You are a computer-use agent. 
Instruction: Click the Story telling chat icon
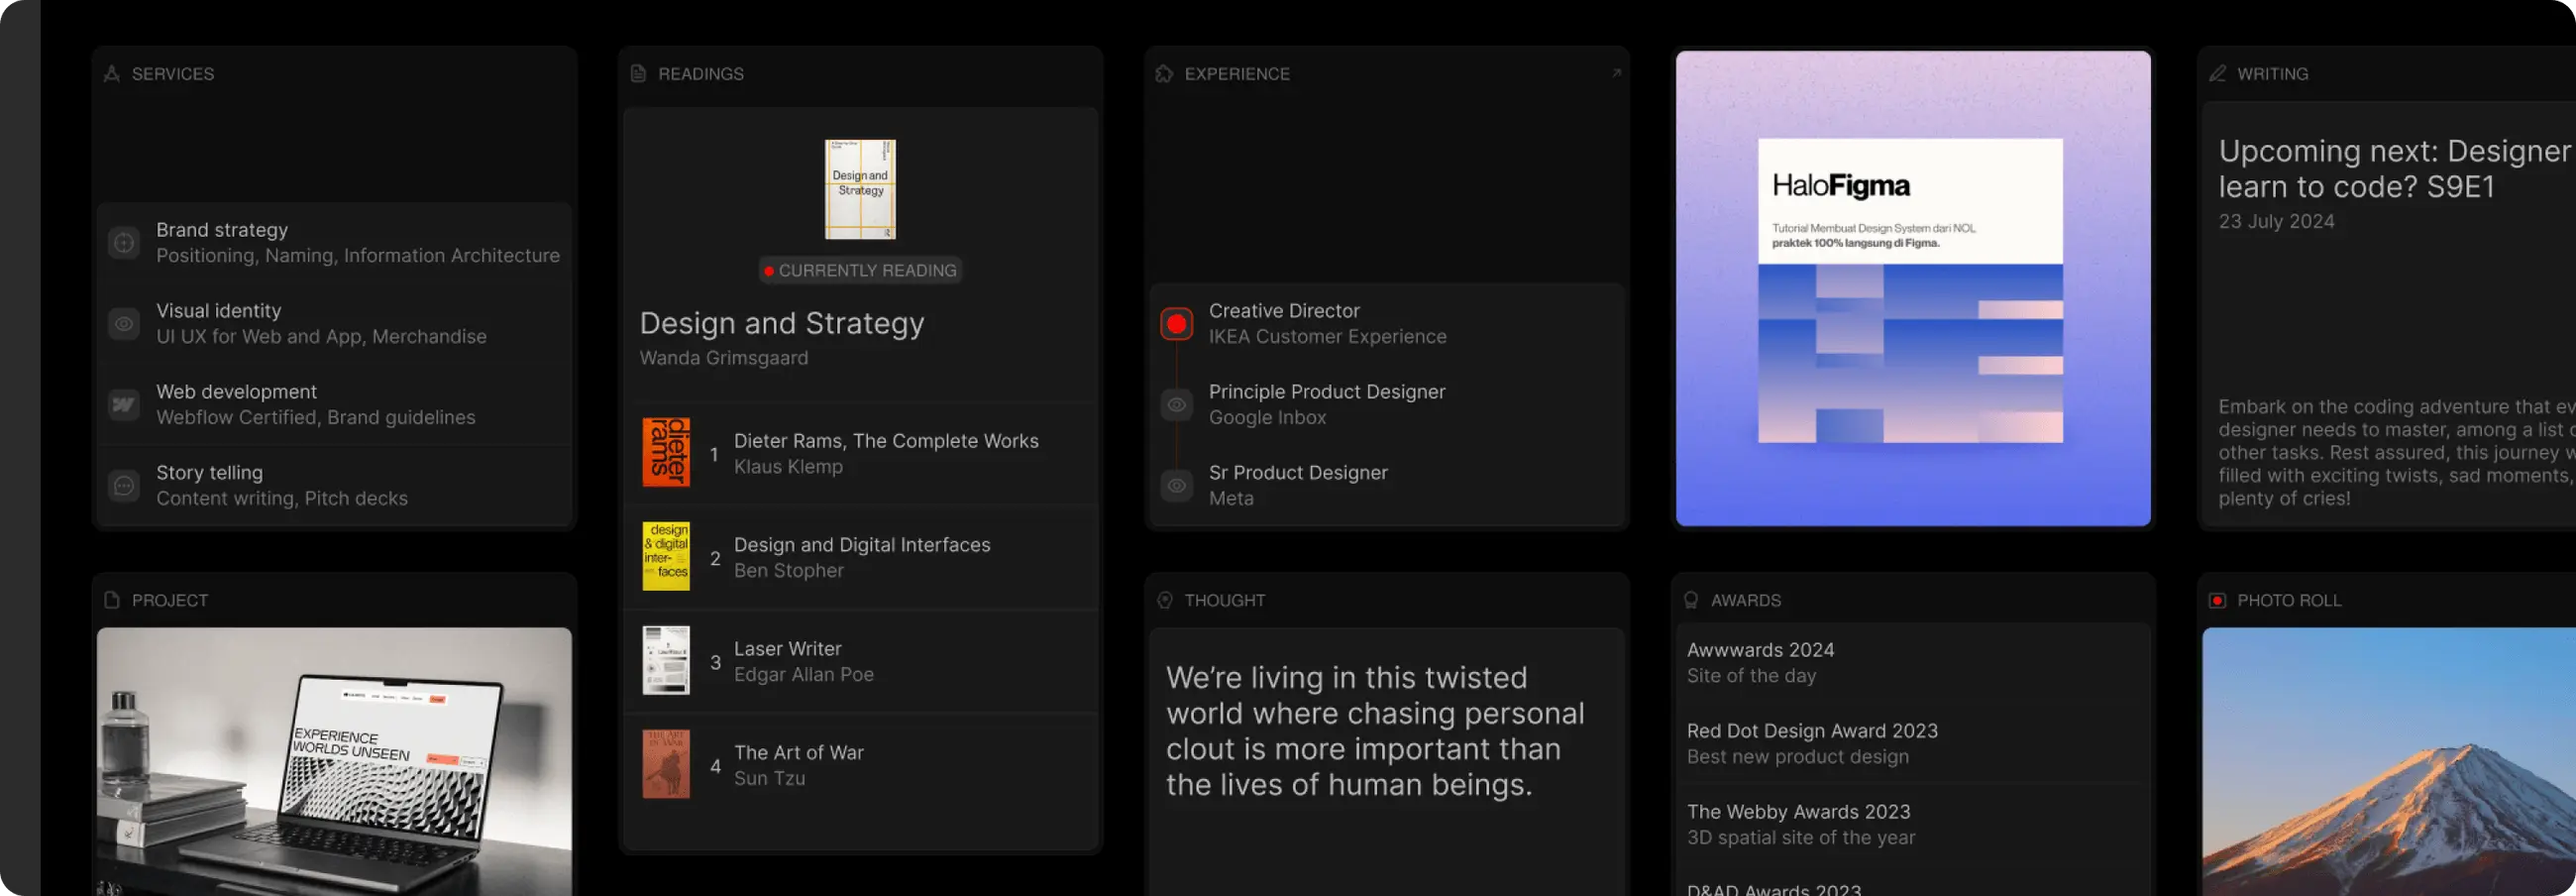[x=124, y=486]
